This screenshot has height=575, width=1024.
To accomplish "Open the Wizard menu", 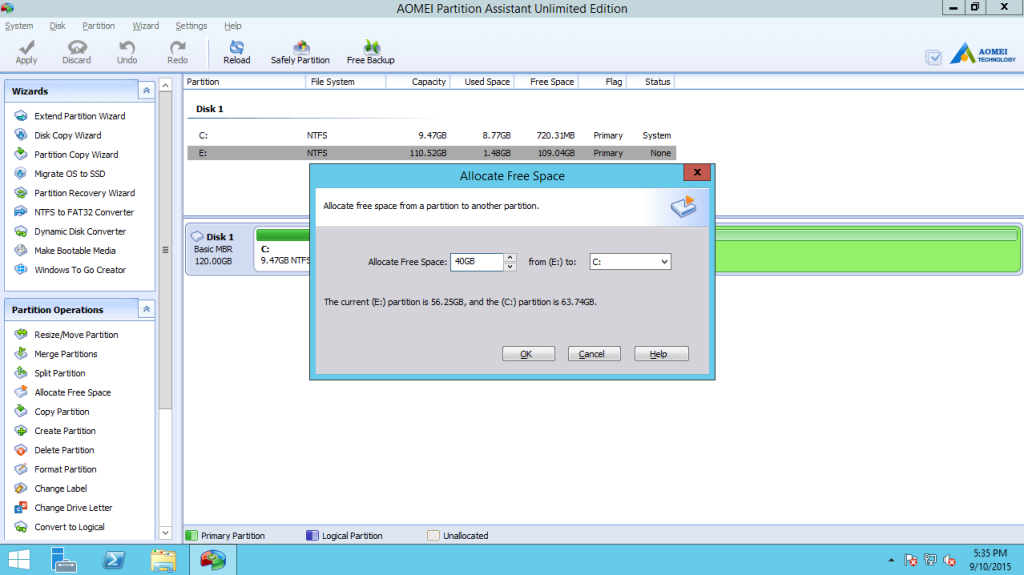I will point(146,25).
